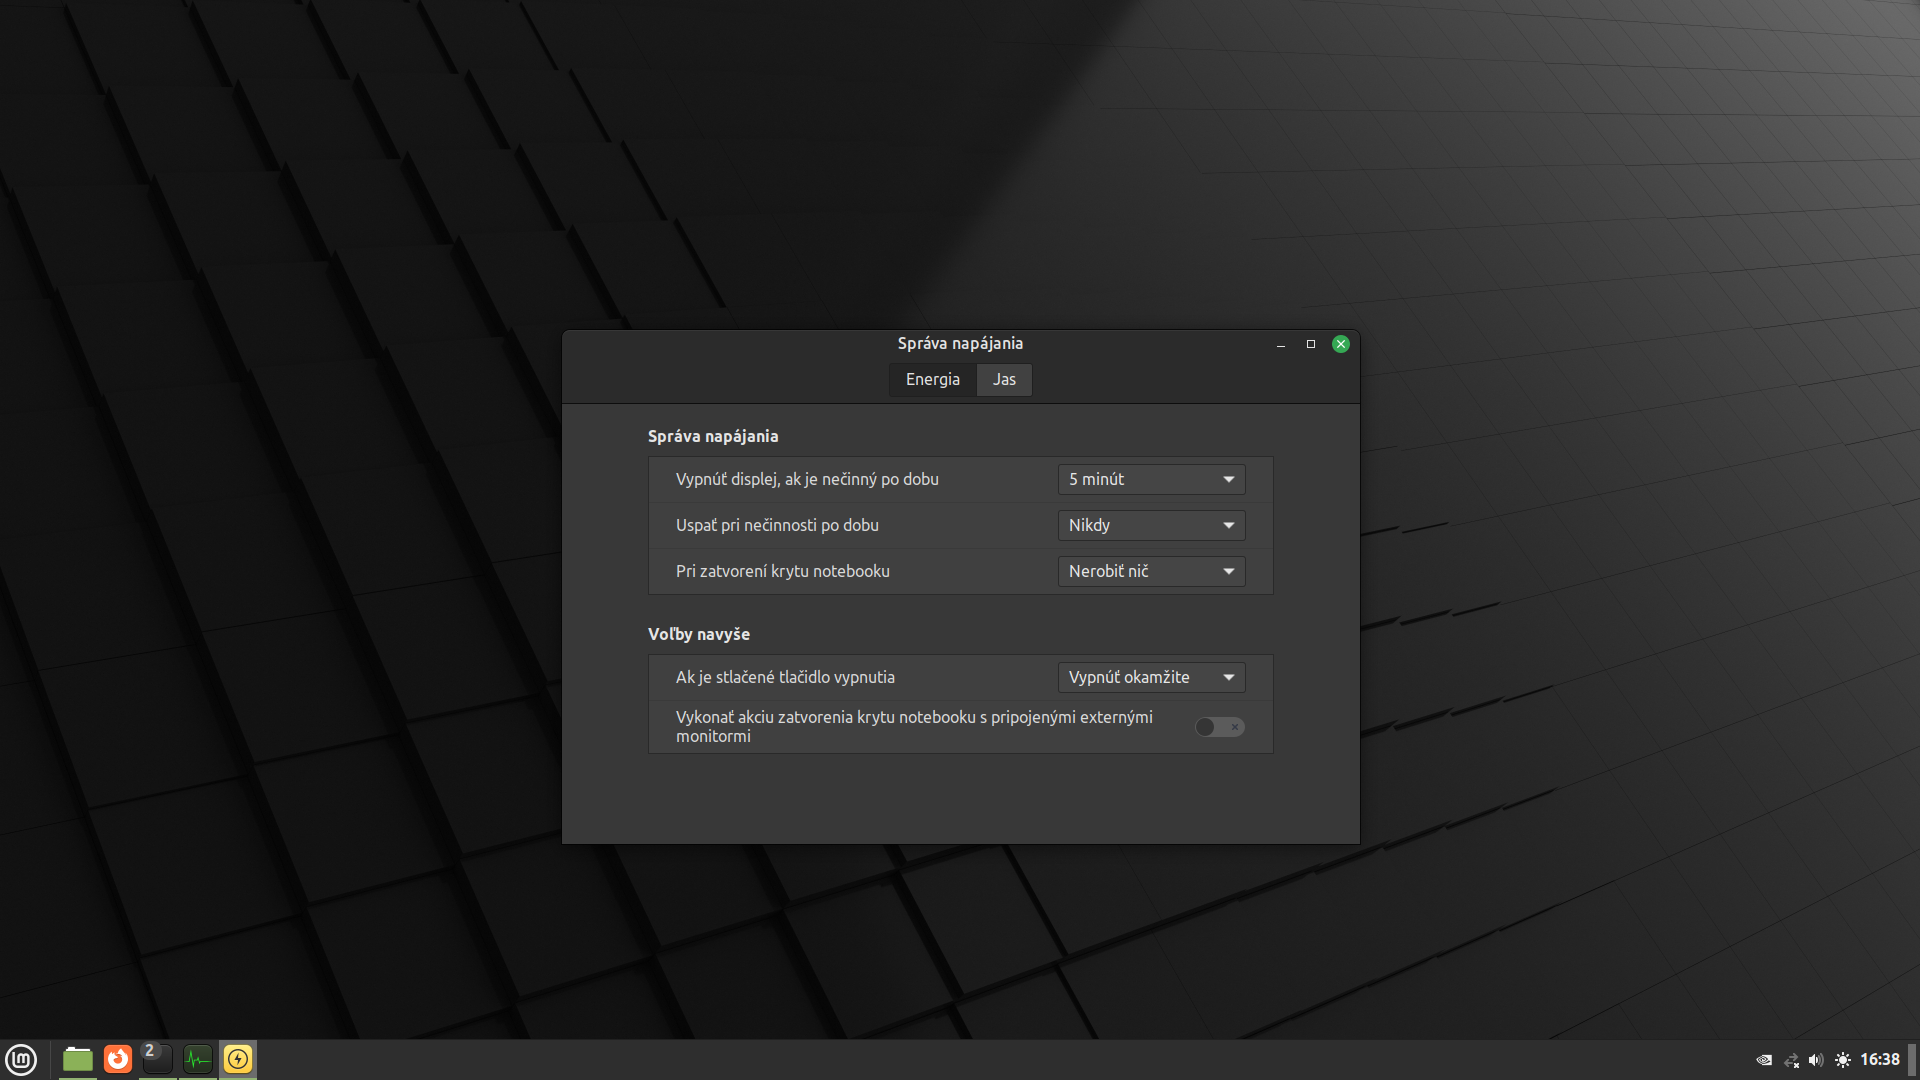Switch to the System Monitor taskbar icon

(x=198, y=1059)
